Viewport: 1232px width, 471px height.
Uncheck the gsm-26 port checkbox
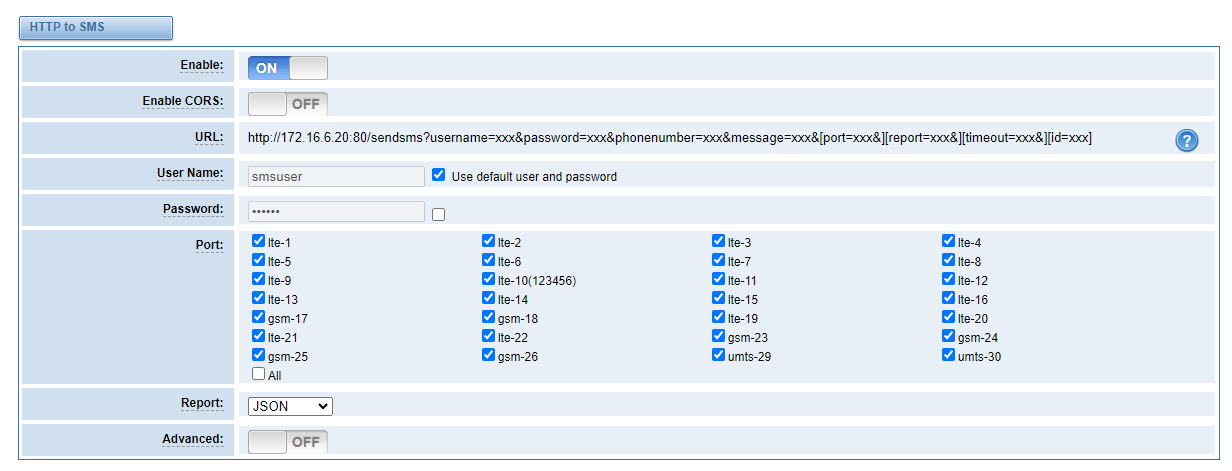pyautogui.click(x=488, y=355)
